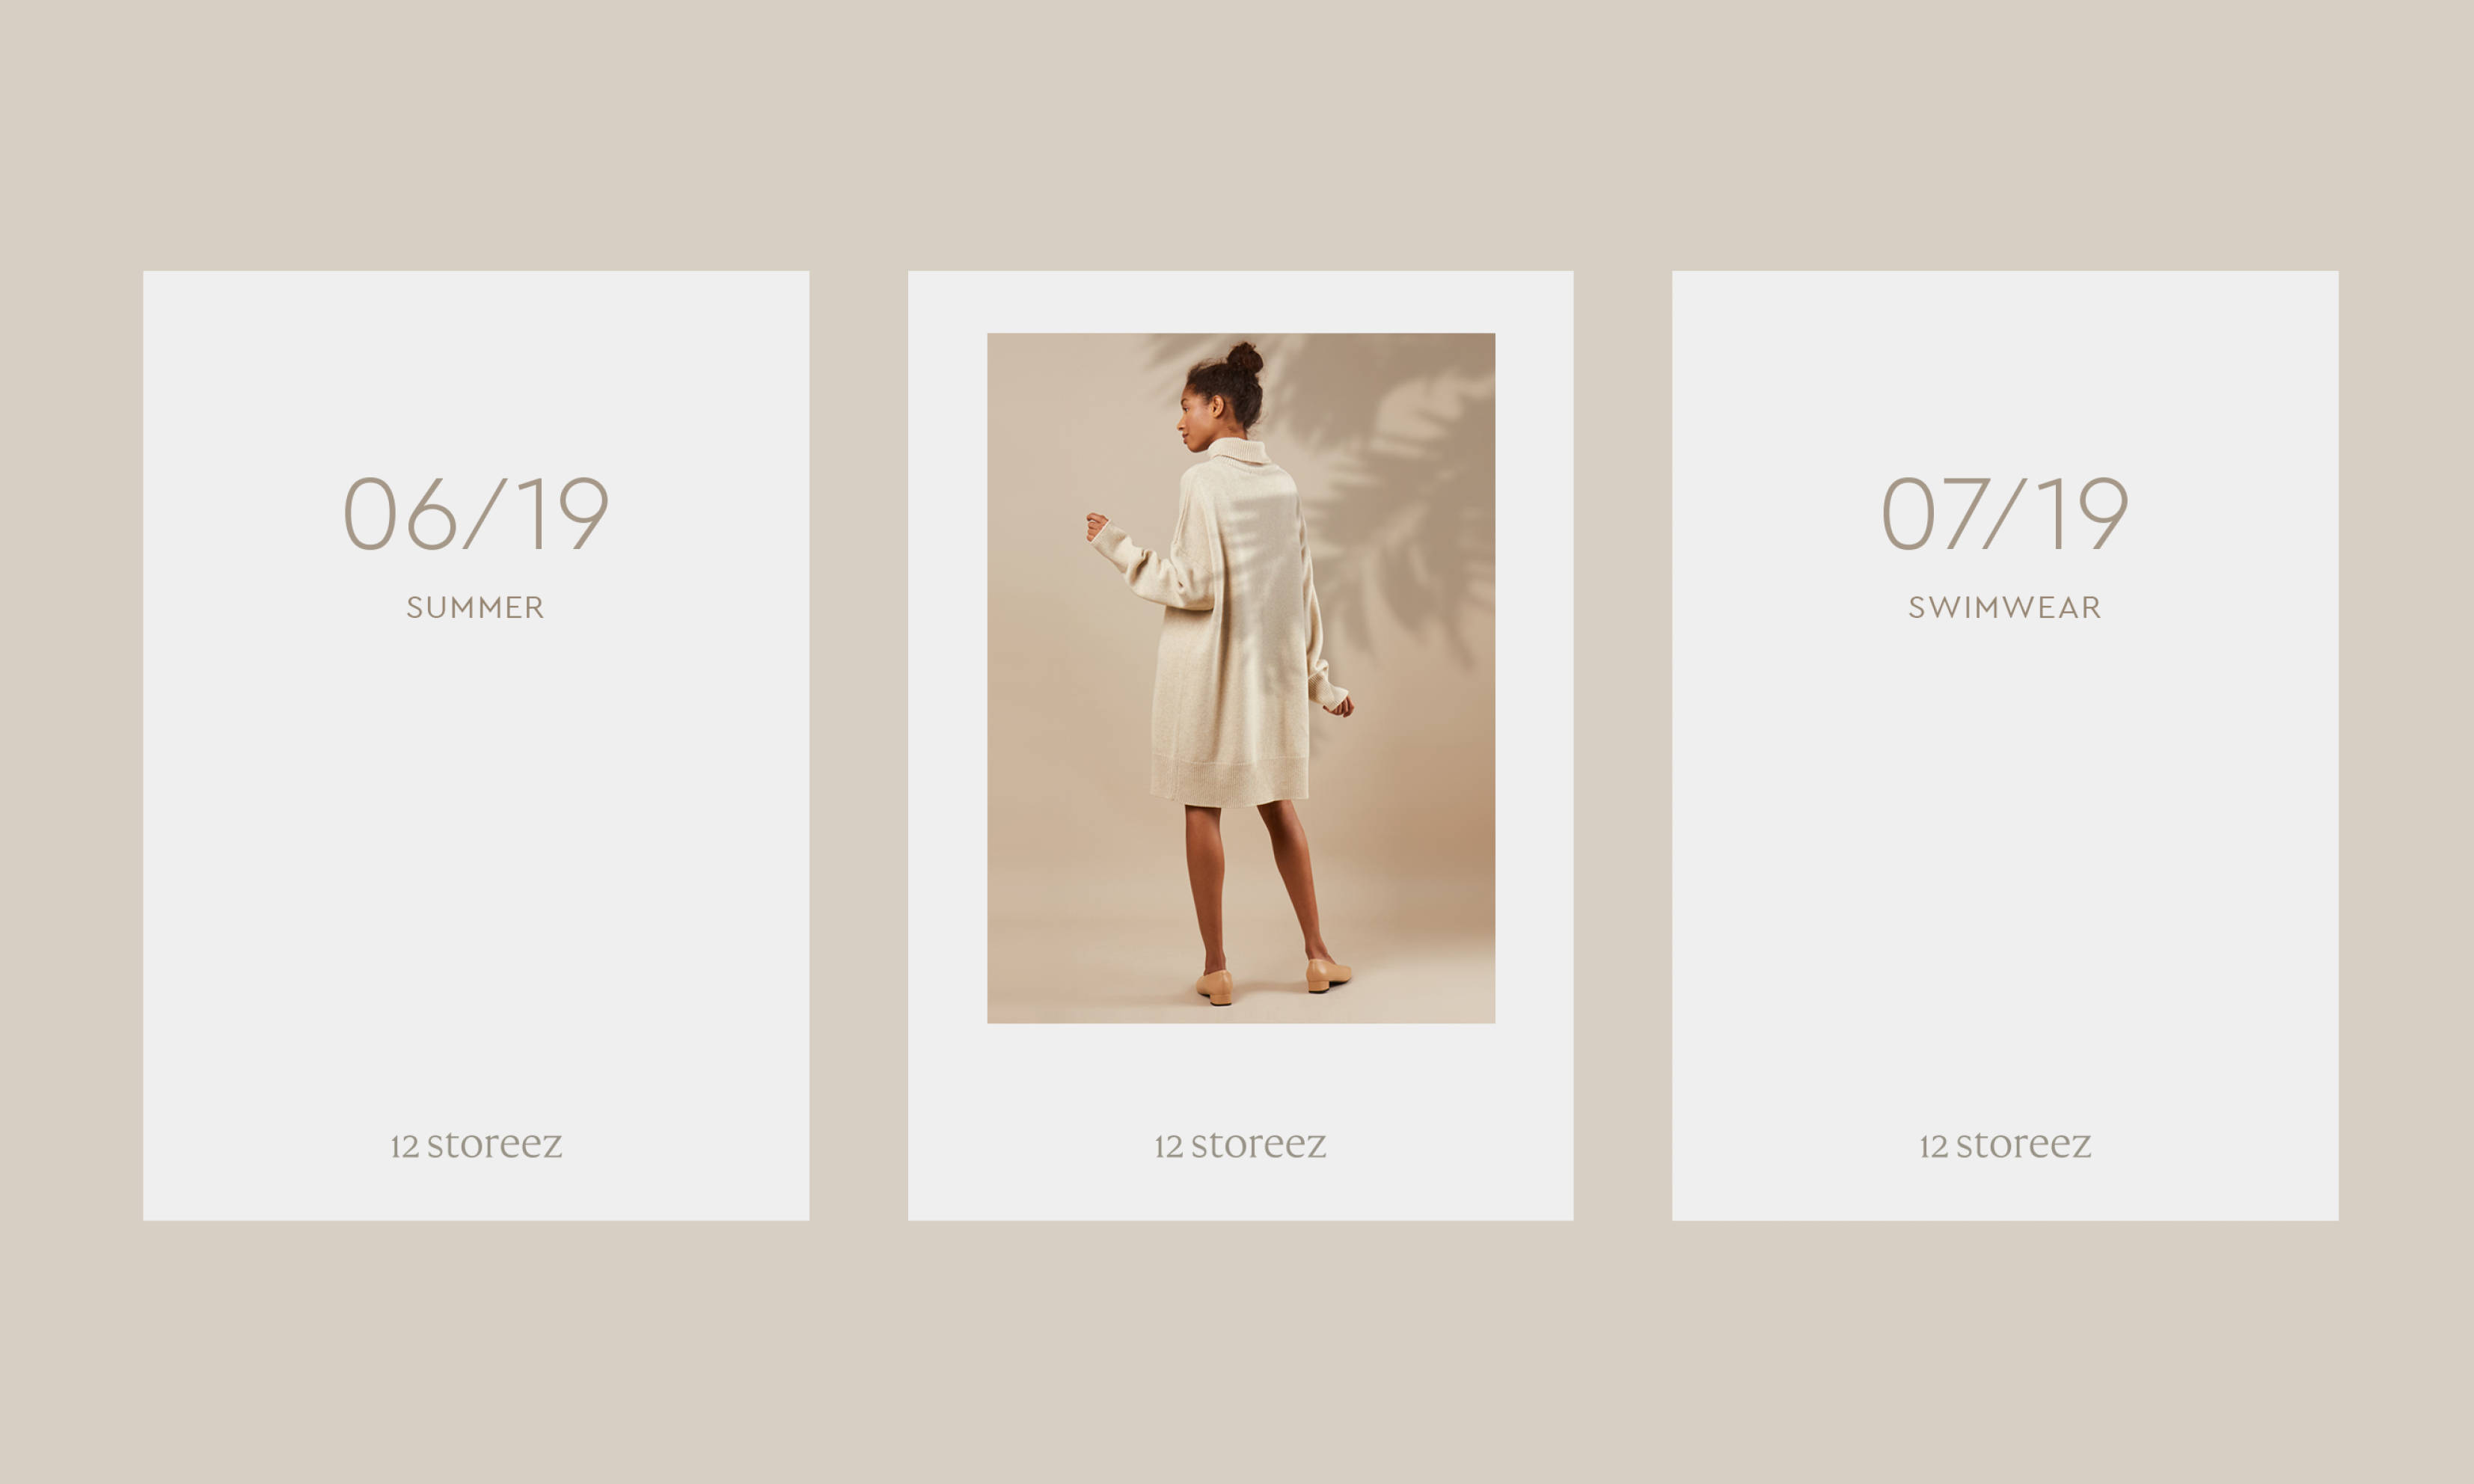
Task: Click the model's hair bun
Action: point(1244,358)
